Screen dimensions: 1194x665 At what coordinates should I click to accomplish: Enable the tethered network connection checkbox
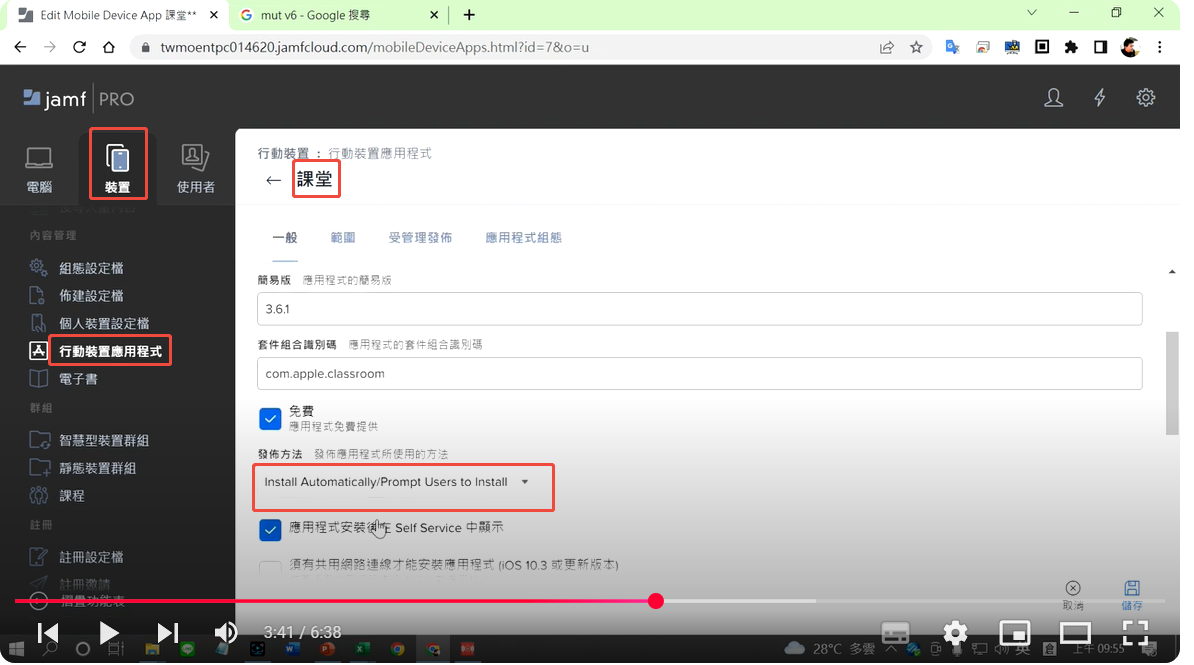270,569
